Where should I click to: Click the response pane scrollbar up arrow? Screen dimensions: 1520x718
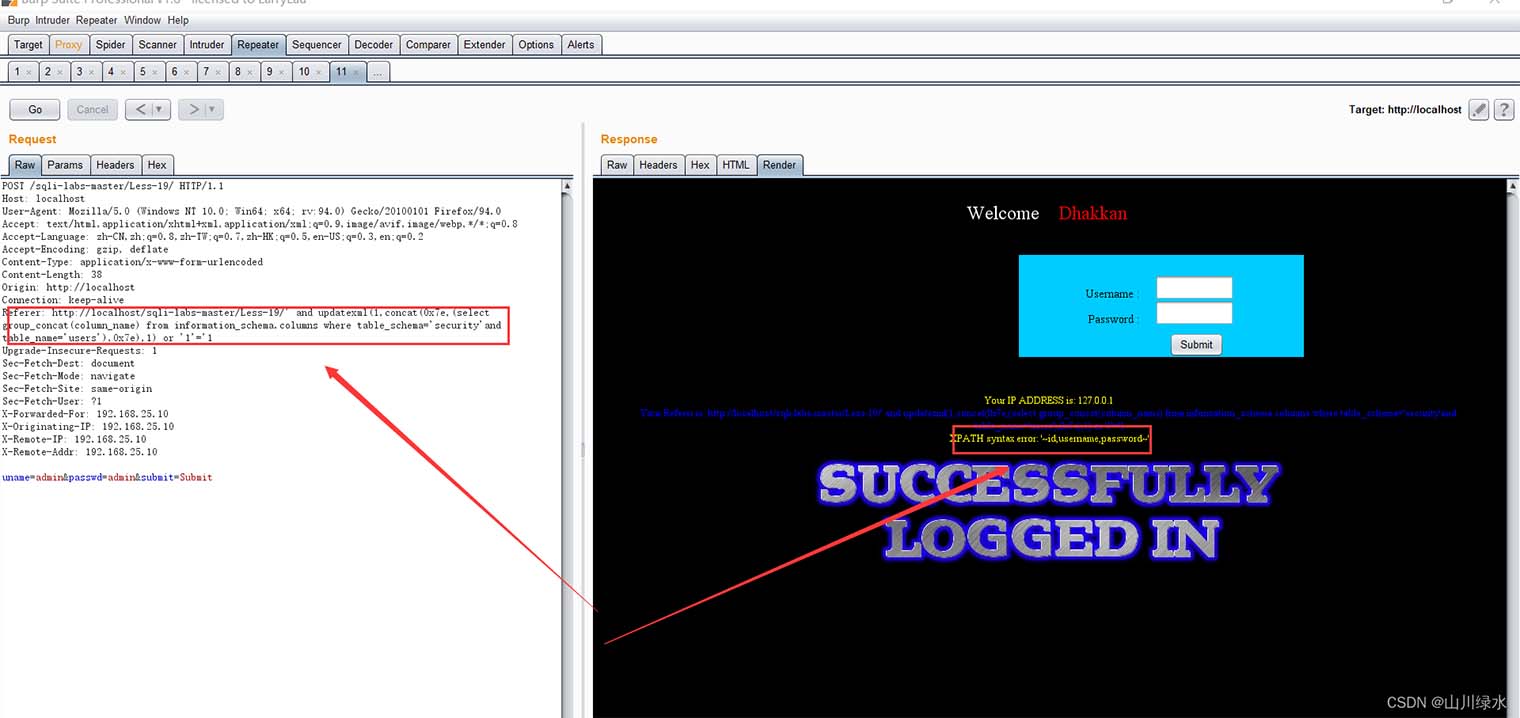coord(1511,187)
